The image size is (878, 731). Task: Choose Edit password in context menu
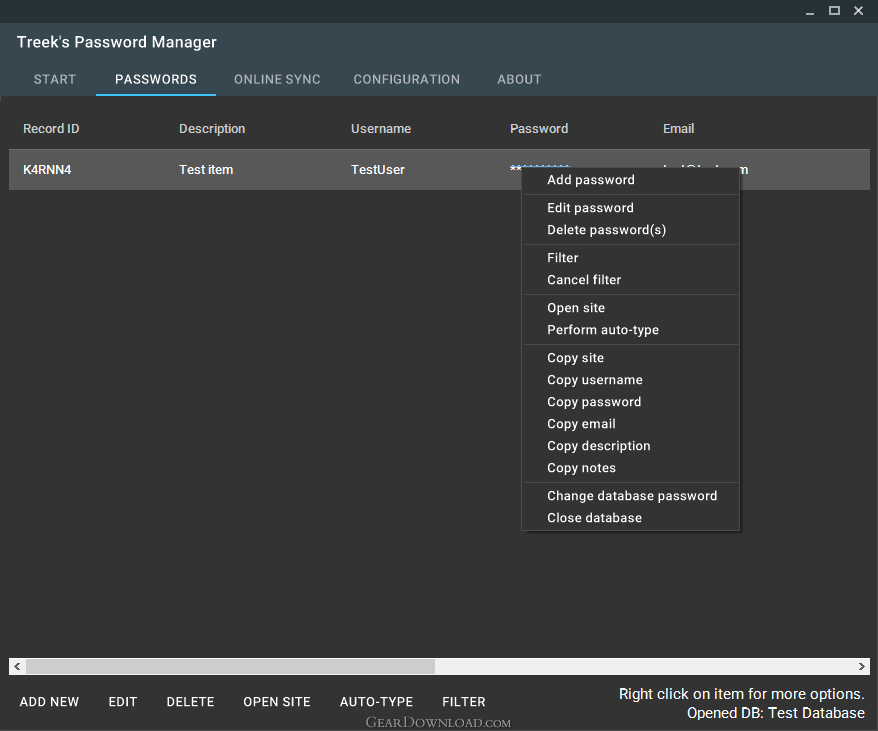631,208
